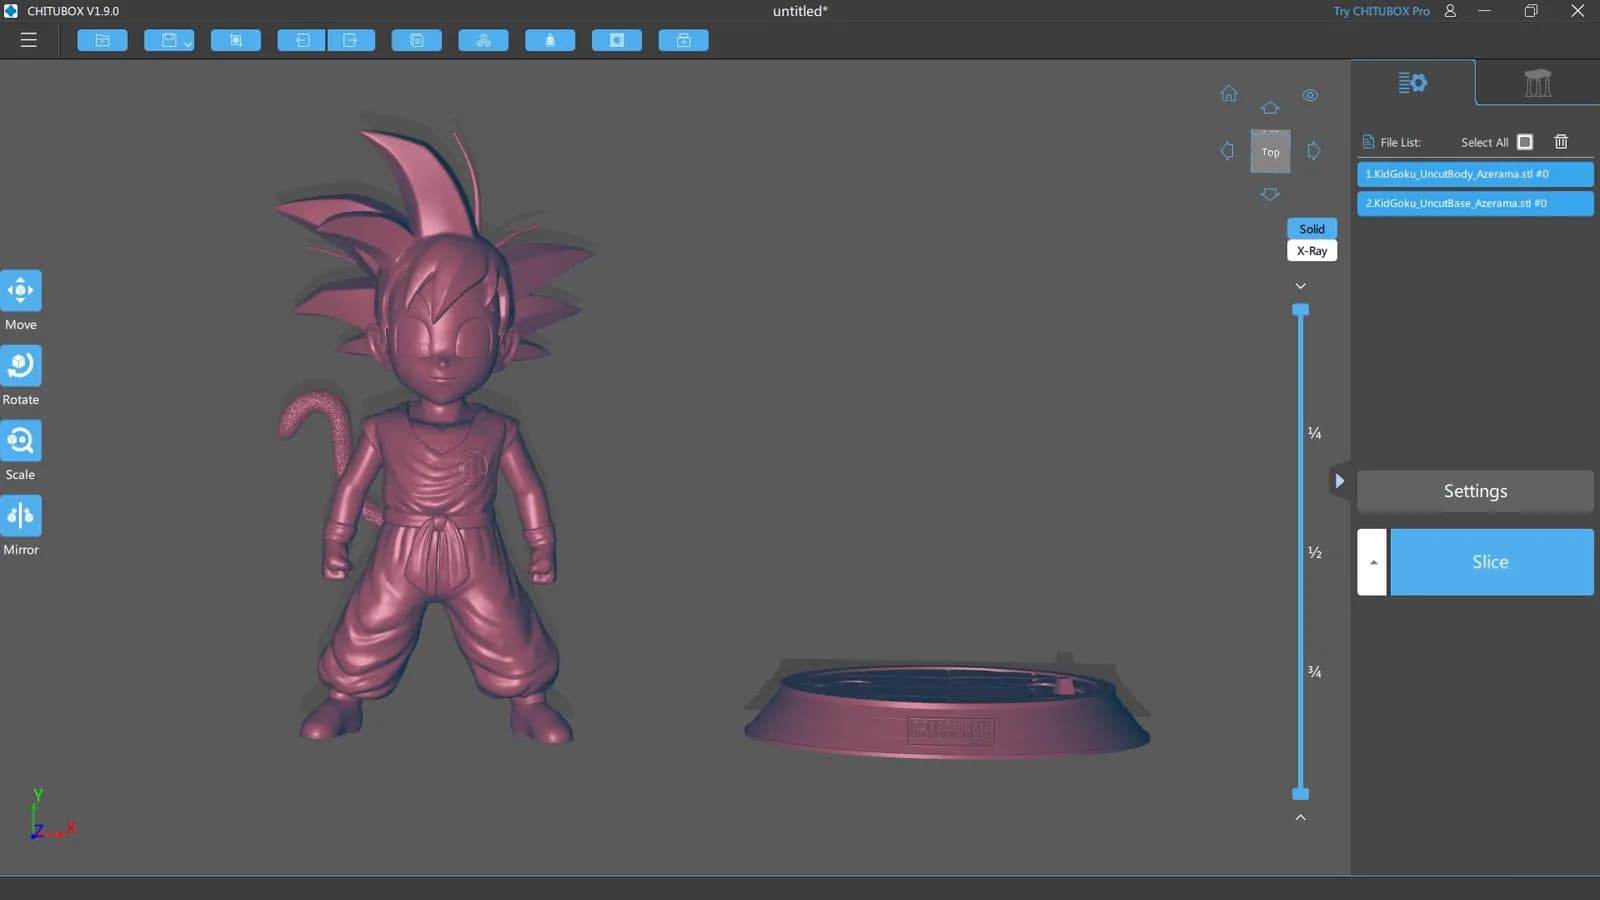1600x900 pixels.
Task: Toggle the eye perspective view icon
Action: [x=1310, y=95]
